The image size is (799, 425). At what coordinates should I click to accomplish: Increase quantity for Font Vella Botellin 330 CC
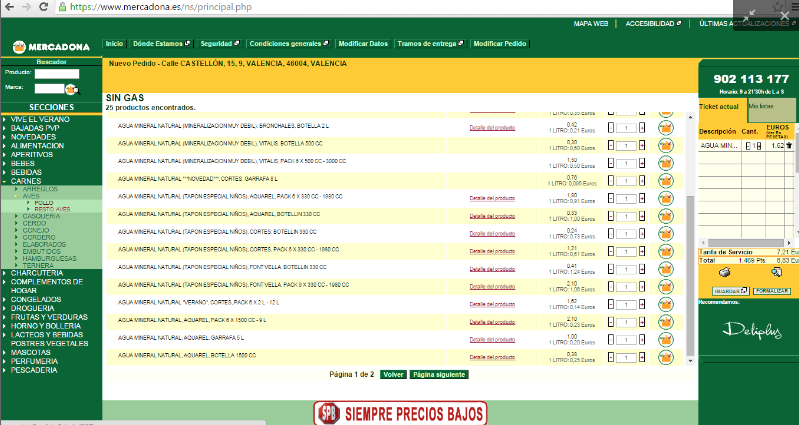[642, 269]
